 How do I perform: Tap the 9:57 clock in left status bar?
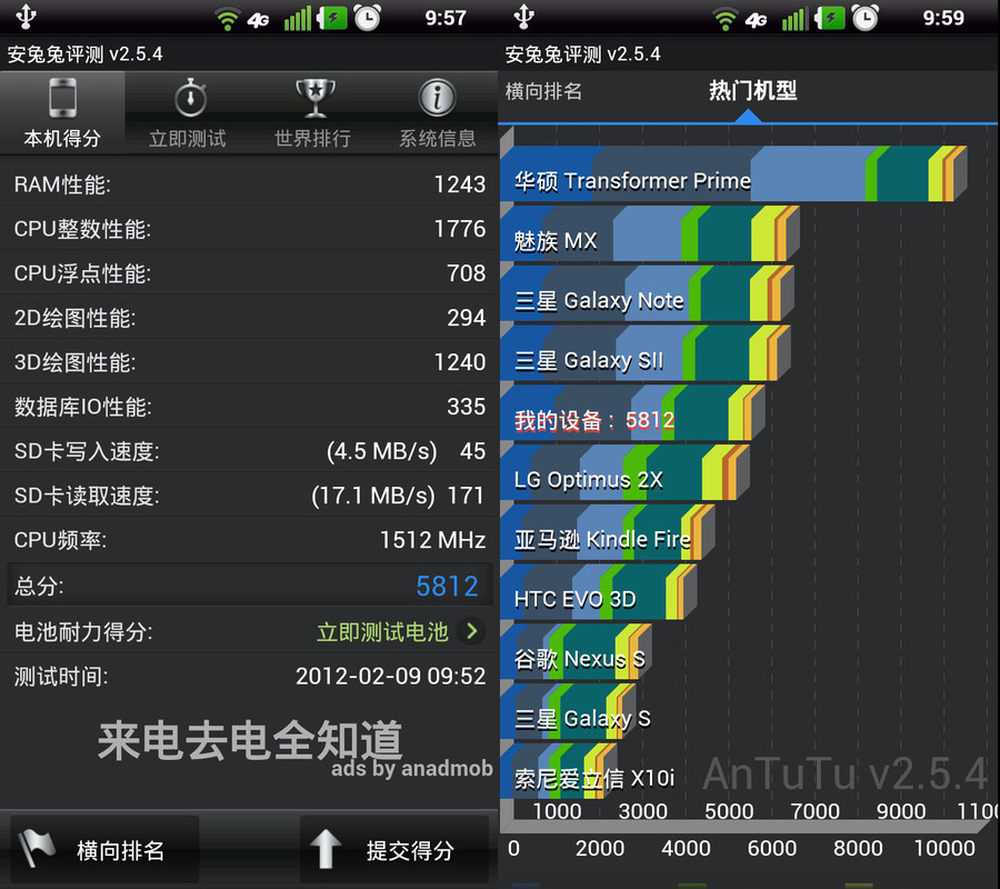tap(446, 18)
